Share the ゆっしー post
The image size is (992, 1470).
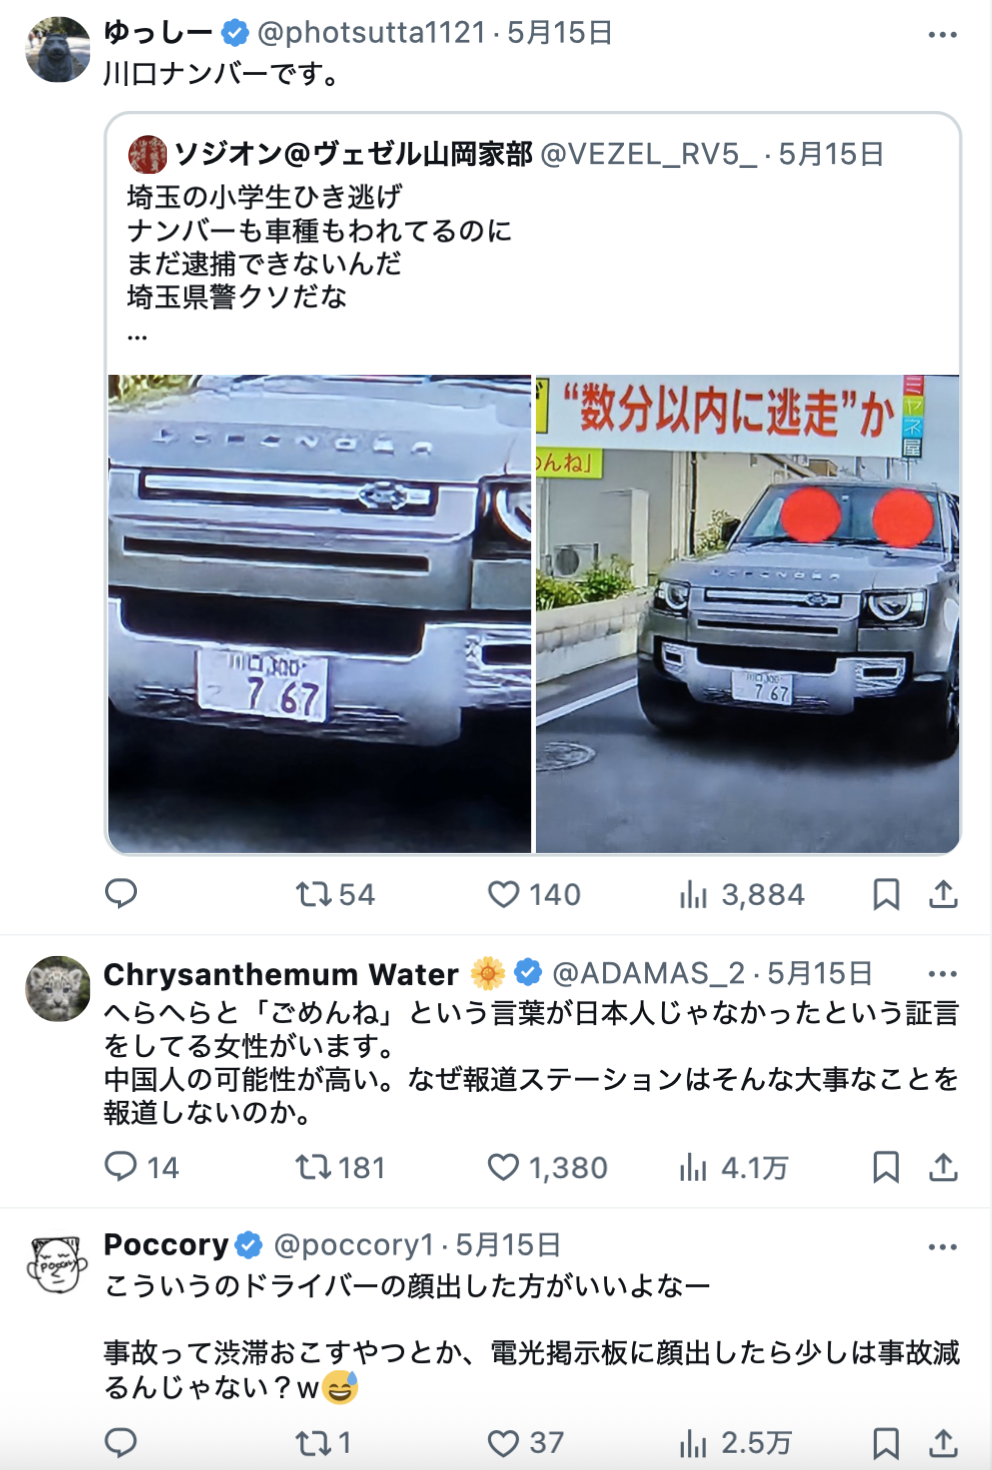(943, 894)
